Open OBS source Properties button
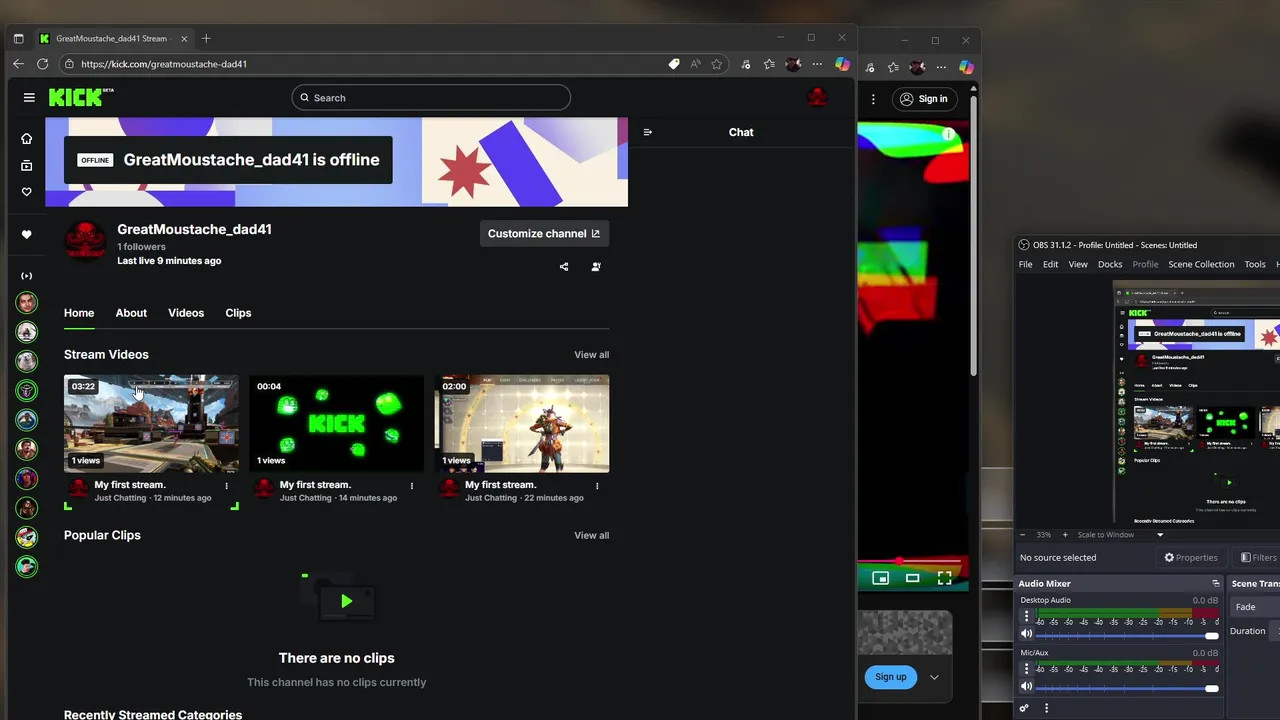Screen dimensions: 1280x720 1191,558
